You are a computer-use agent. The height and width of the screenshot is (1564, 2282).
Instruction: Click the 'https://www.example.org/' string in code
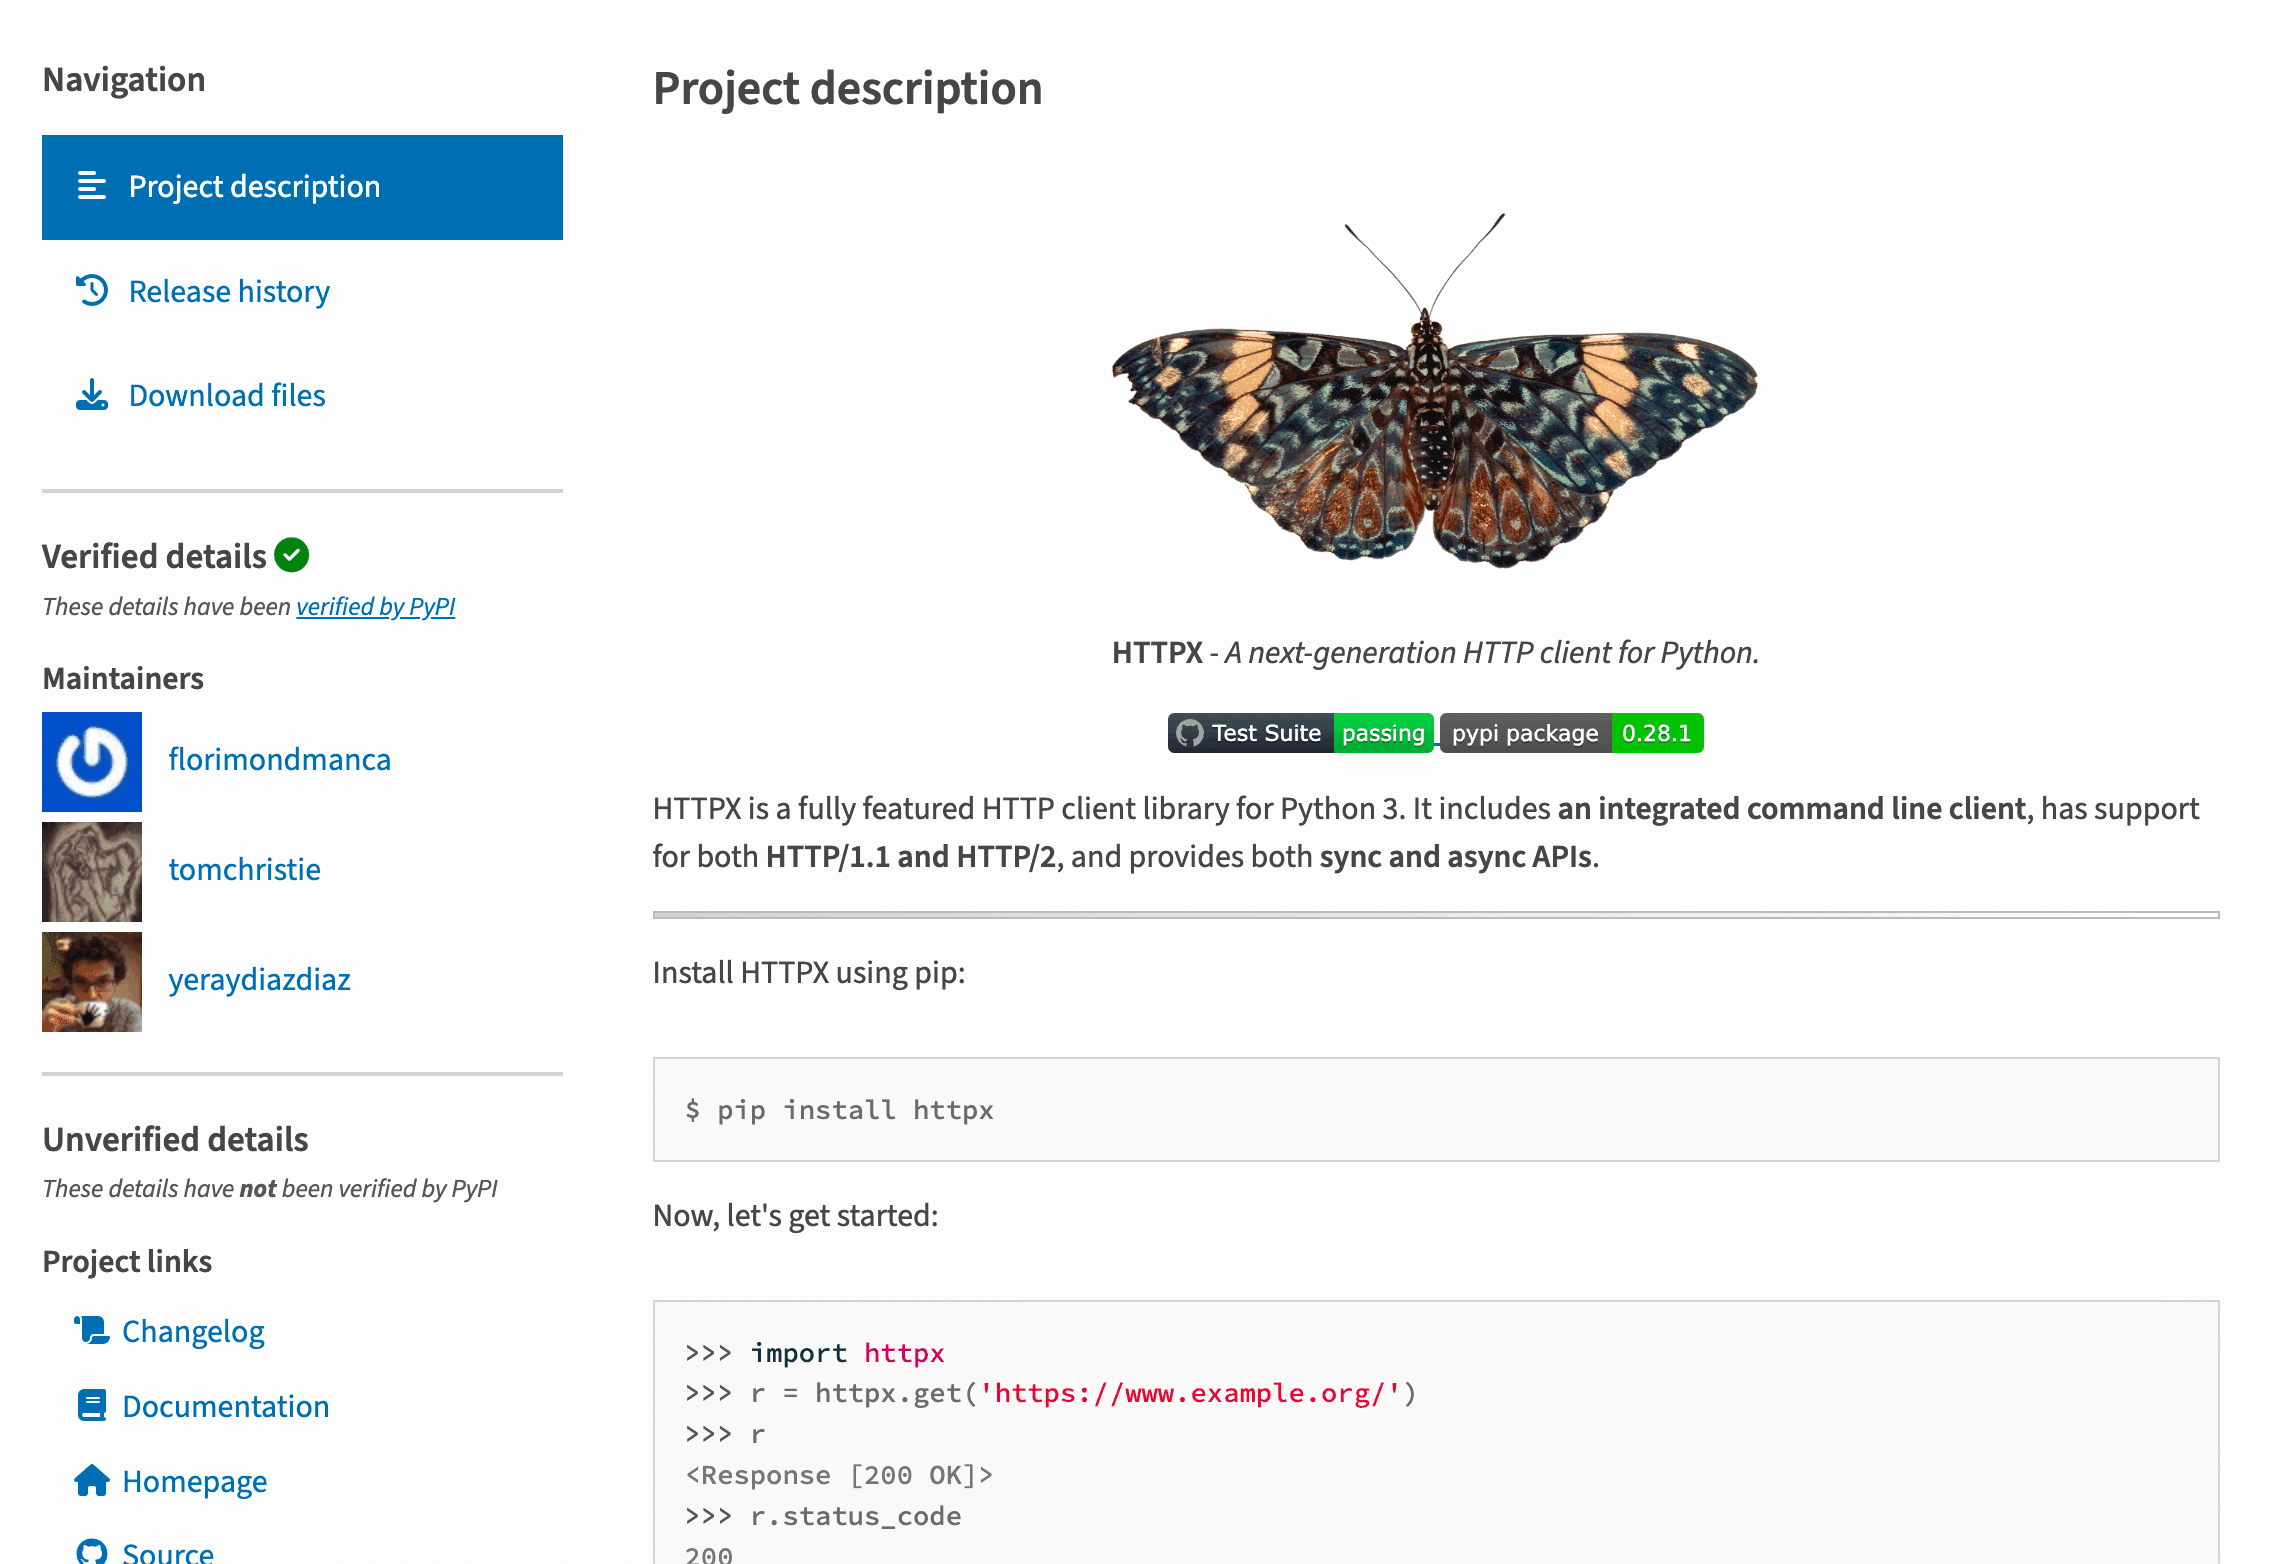(1190, 1393)
